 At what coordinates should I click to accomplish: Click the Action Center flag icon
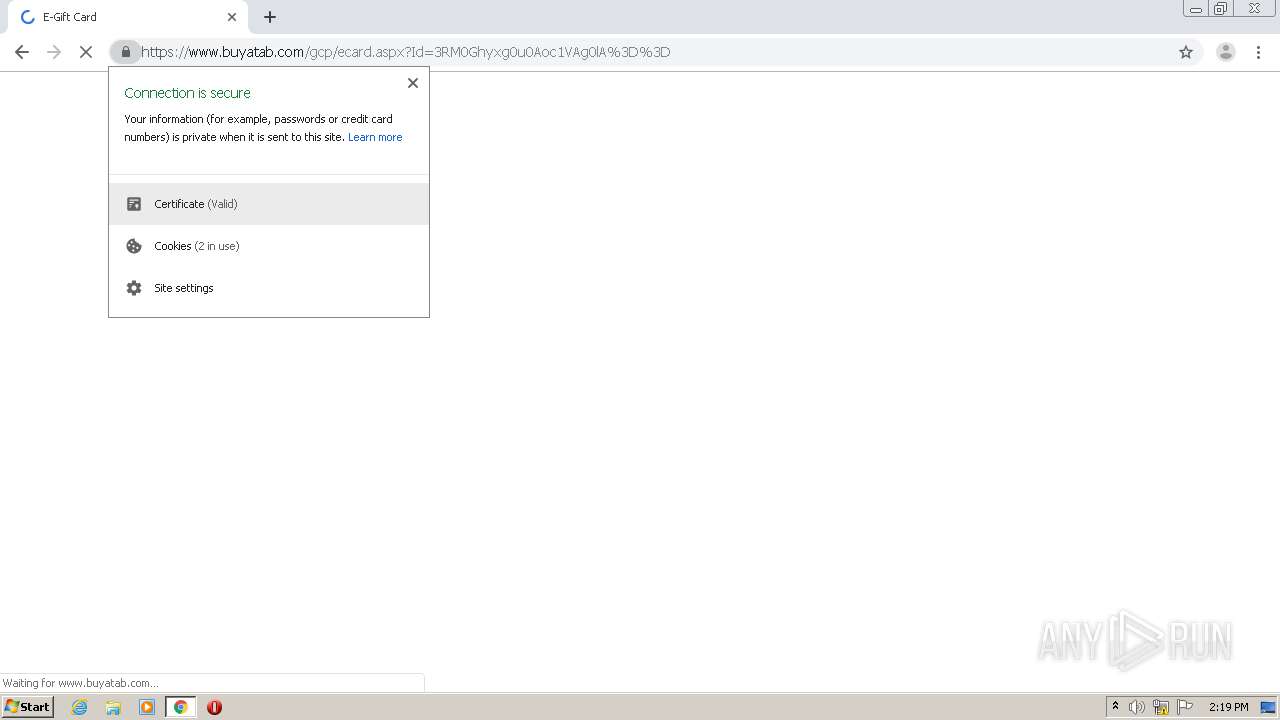pos(1185,707)
